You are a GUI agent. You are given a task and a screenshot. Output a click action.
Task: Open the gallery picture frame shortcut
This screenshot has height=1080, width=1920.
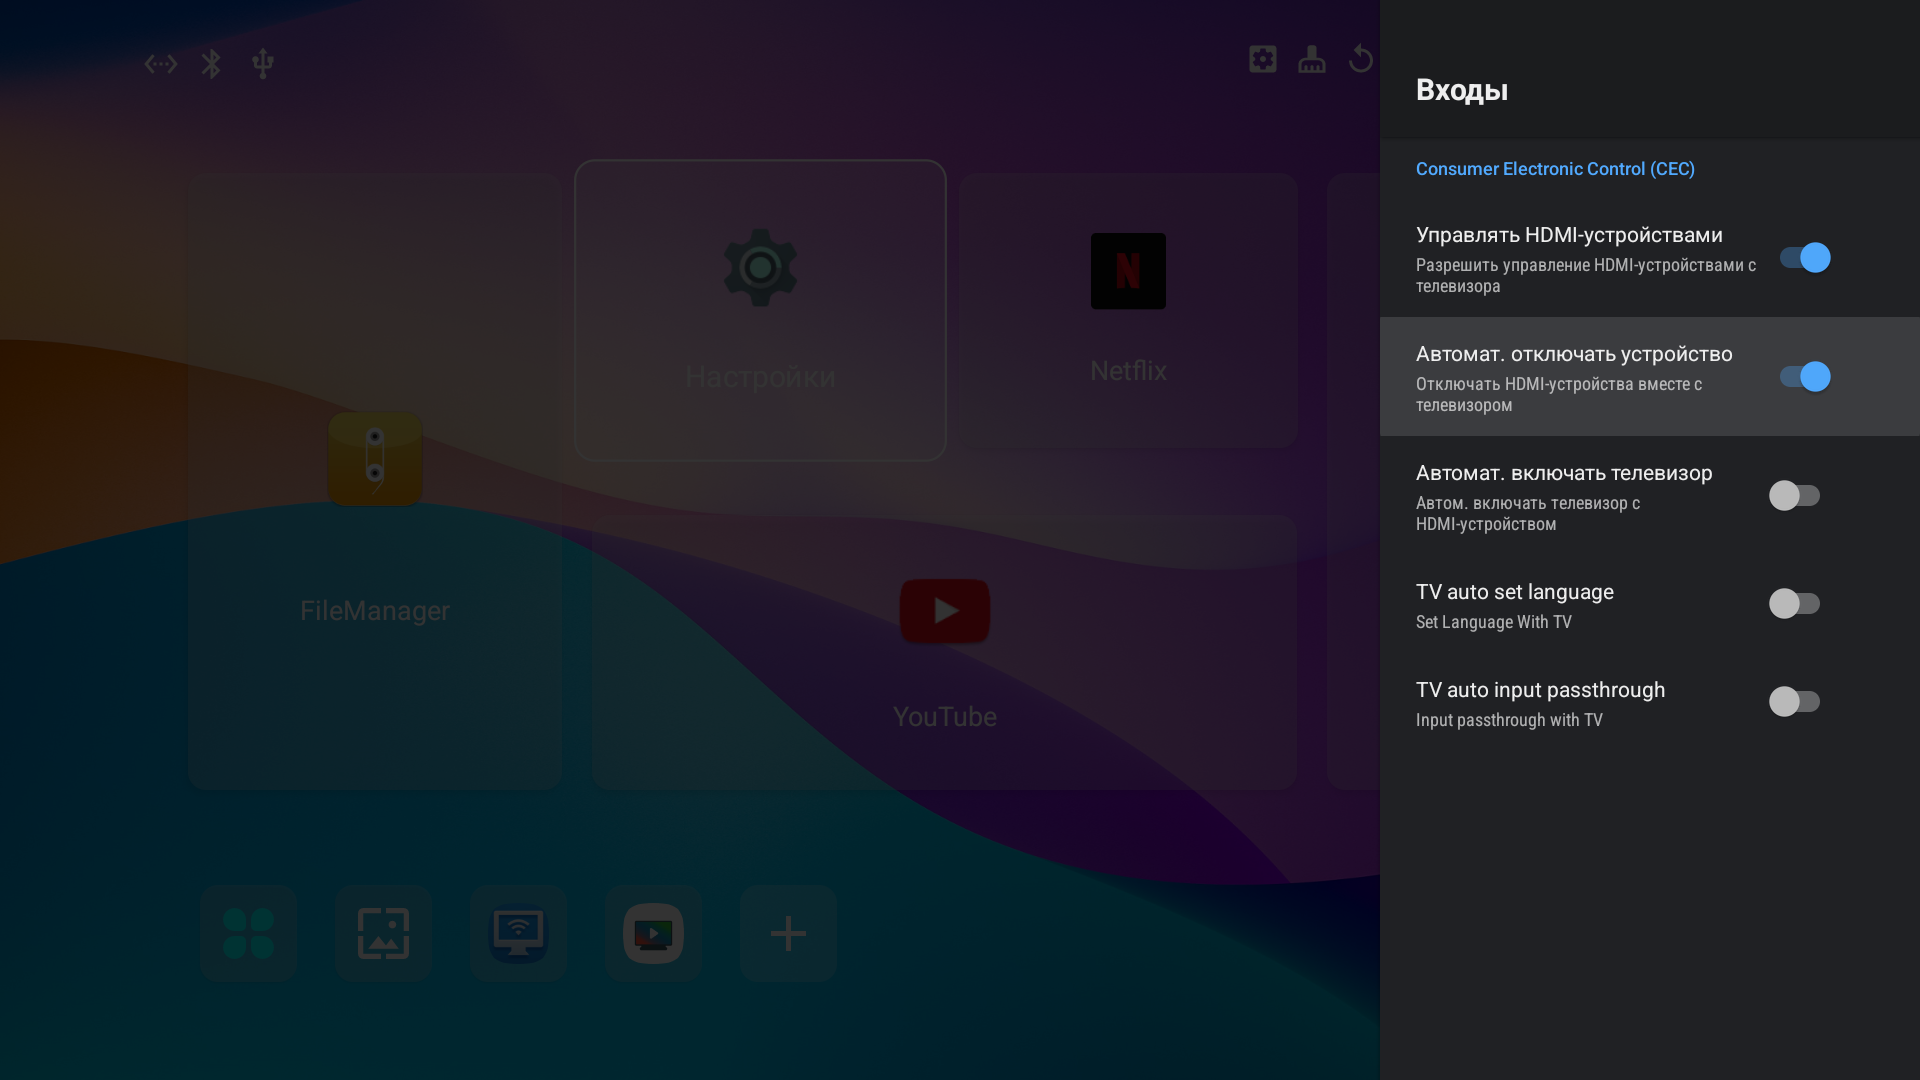pos(383,933)
